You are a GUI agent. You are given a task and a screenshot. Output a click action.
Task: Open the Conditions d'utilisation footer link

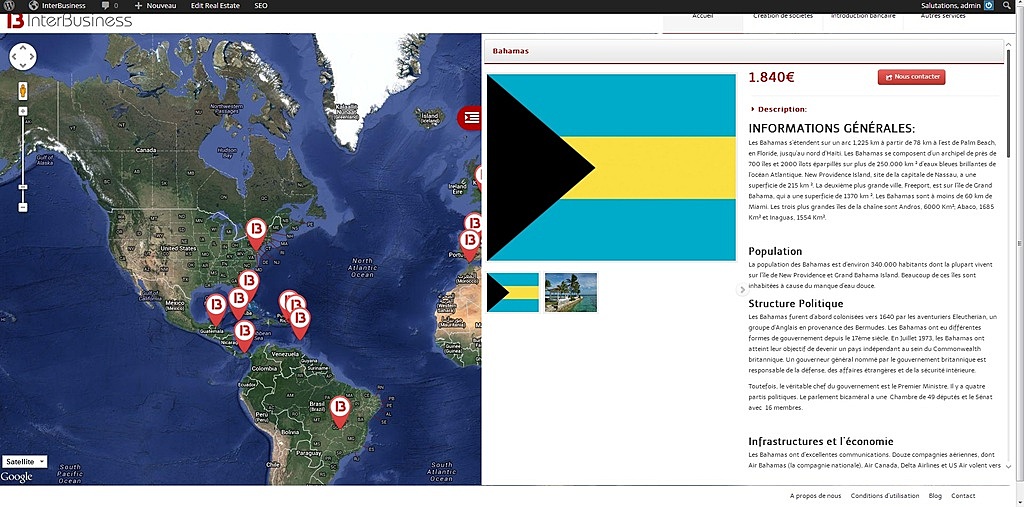point(885,496)
